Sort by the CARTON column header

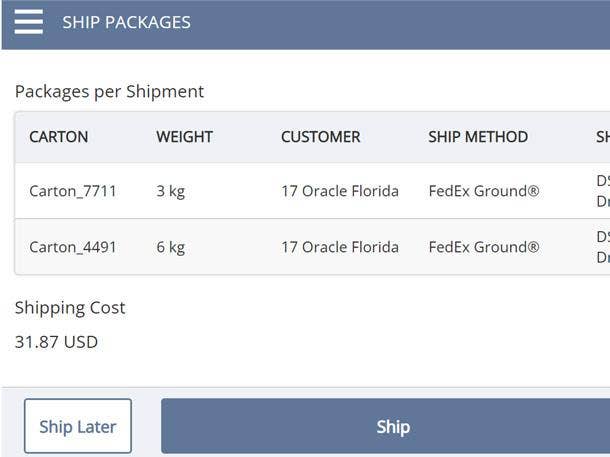click(59, 137)
